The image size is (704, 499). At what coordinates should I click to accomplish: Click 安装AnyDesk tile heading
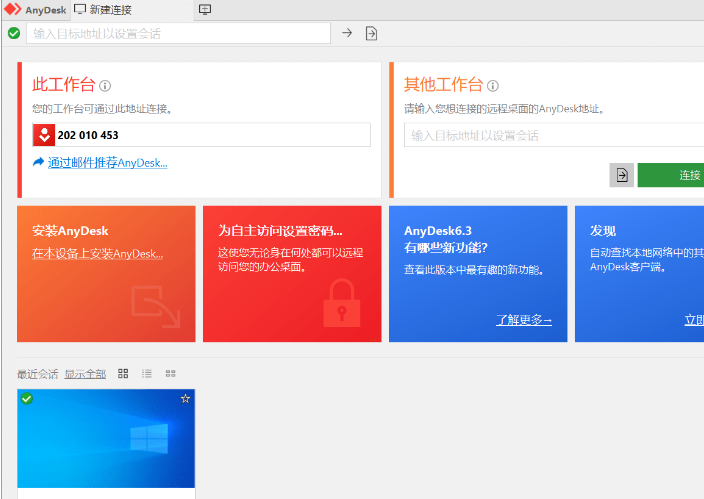[70, 231]
